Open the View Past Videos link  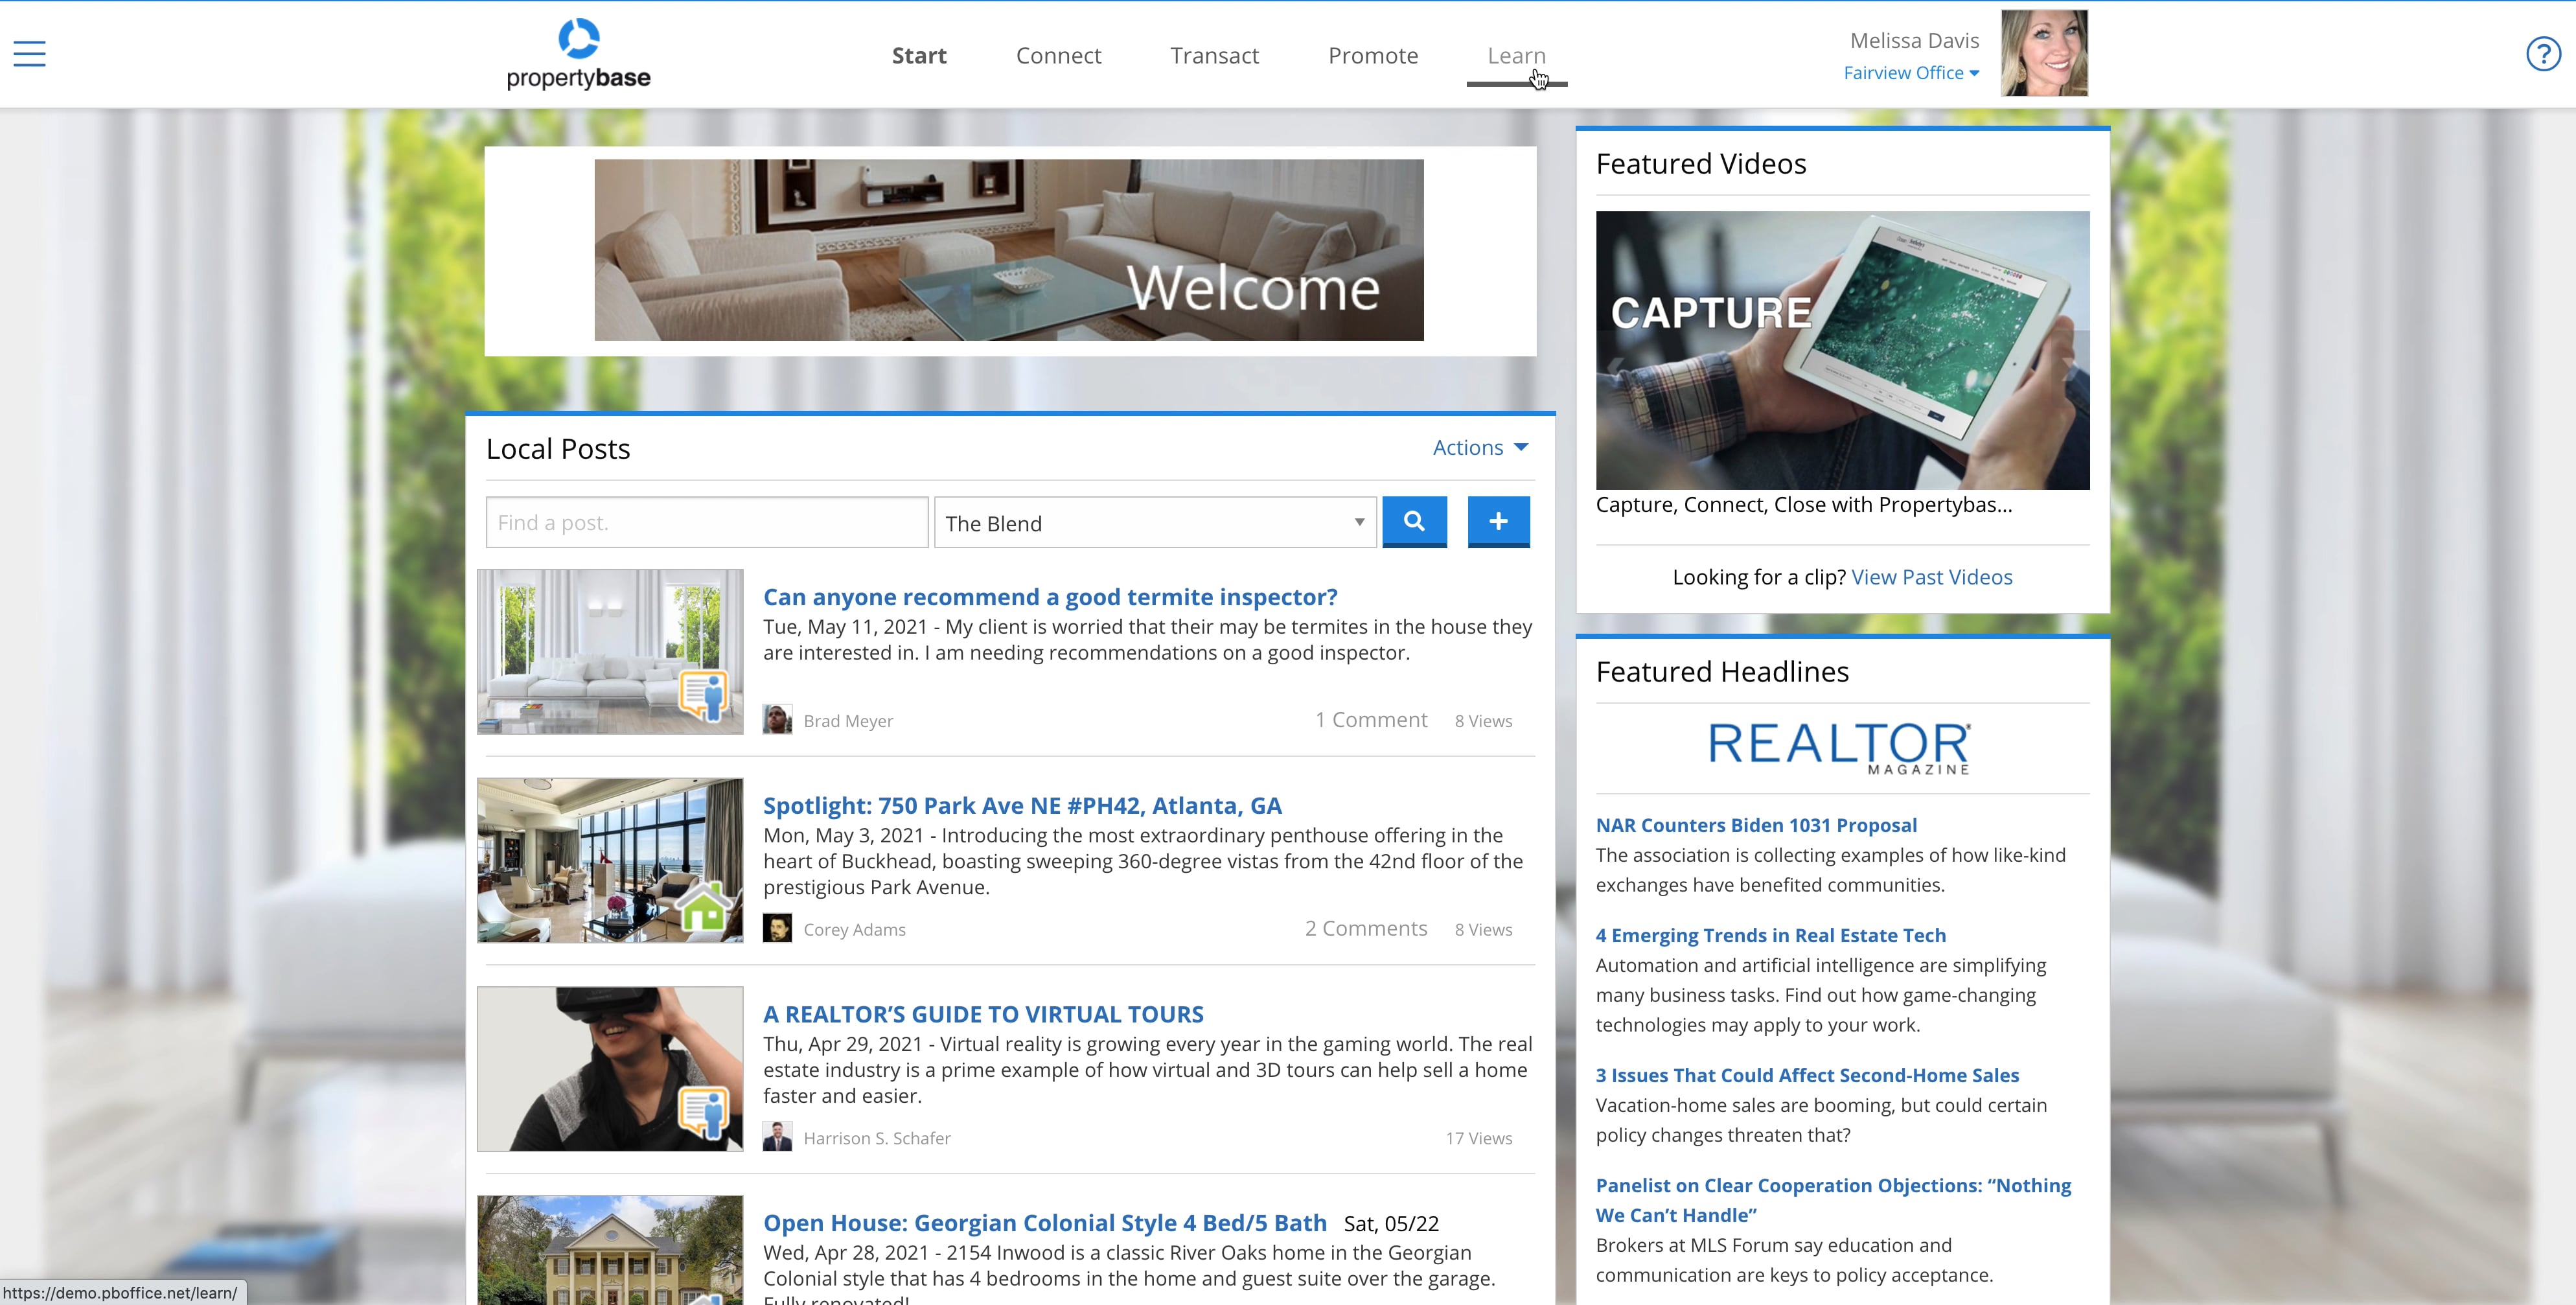[1932, 577]
